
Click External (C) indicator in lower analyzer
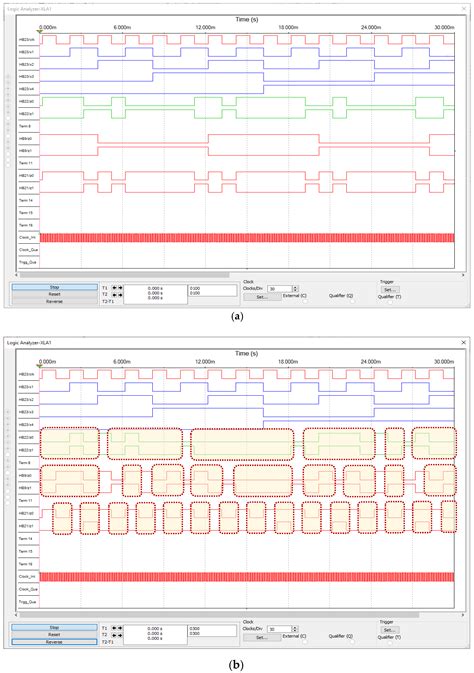(x=305, y=642)
